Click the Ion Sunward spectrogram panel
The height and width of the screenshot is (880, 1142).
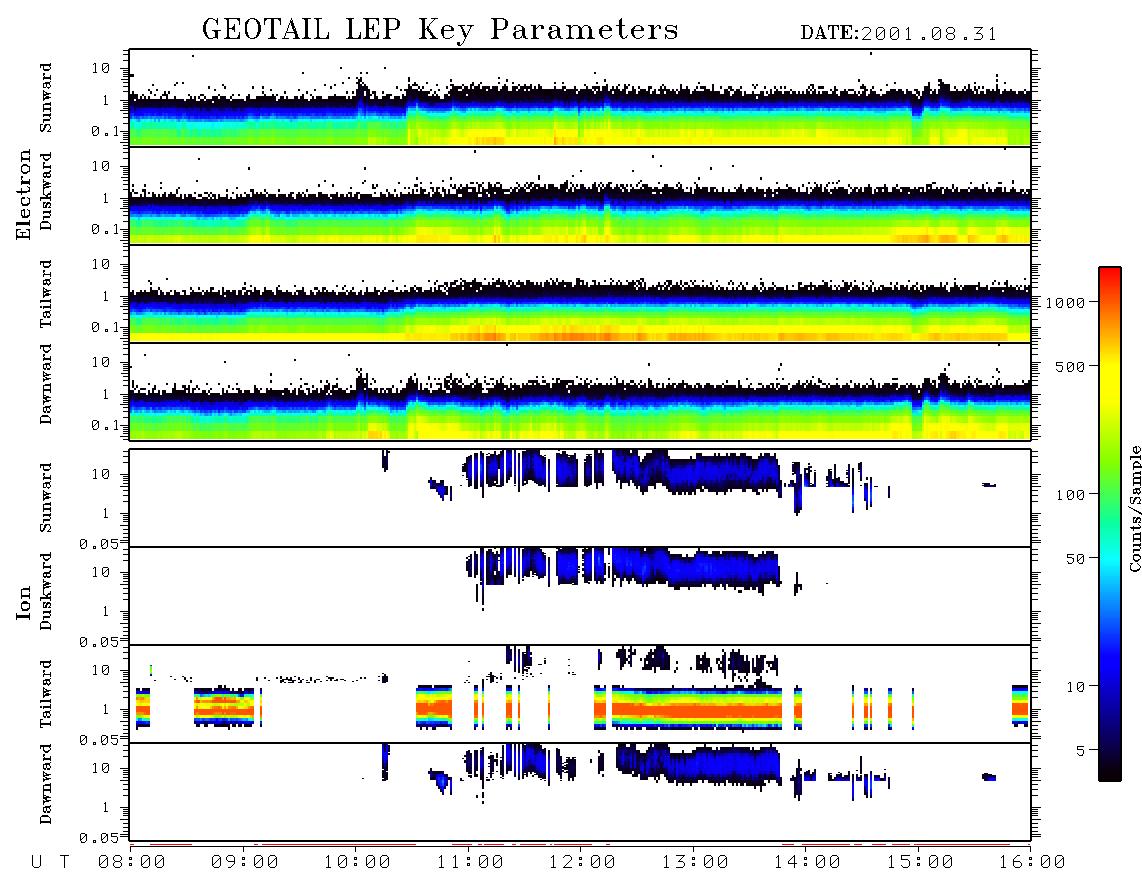[x=580, y=498]
